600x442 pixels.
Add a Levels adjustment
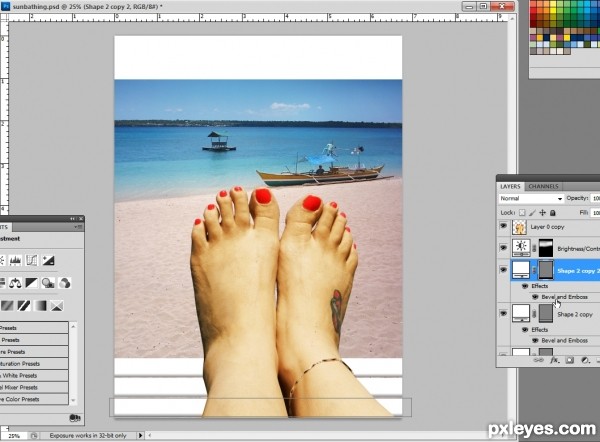click(15, 261)
